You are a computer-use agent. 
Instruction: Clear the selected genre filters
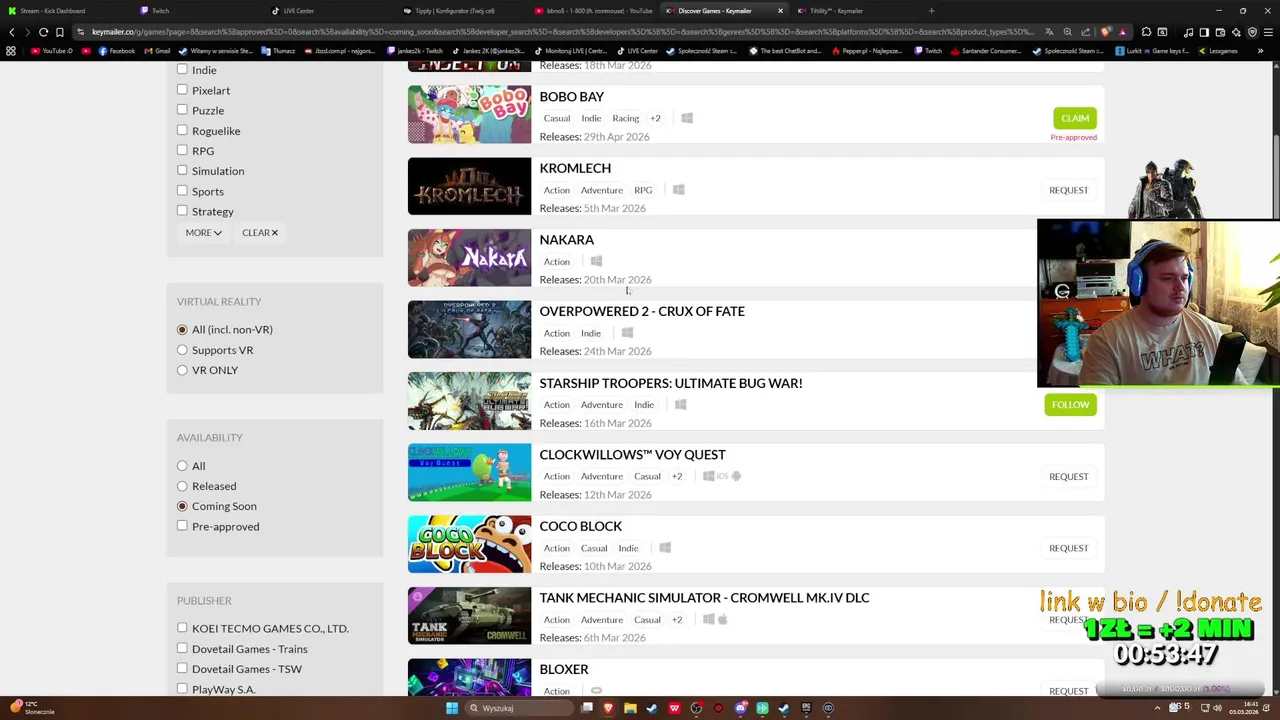coord(260,233)
